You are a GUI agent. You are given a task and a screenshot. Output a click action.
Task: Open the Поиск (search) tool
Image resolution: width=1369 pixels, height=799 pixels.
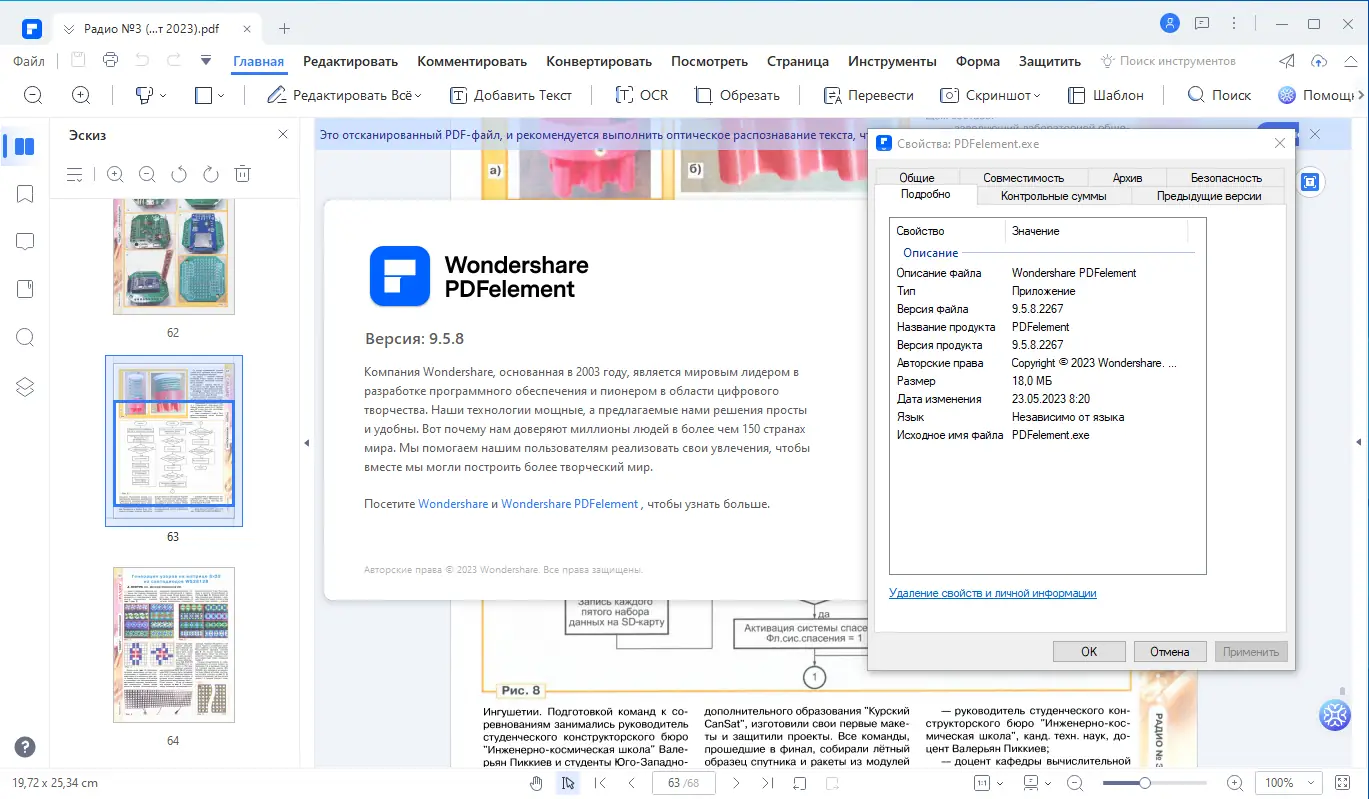(1218, 94)
